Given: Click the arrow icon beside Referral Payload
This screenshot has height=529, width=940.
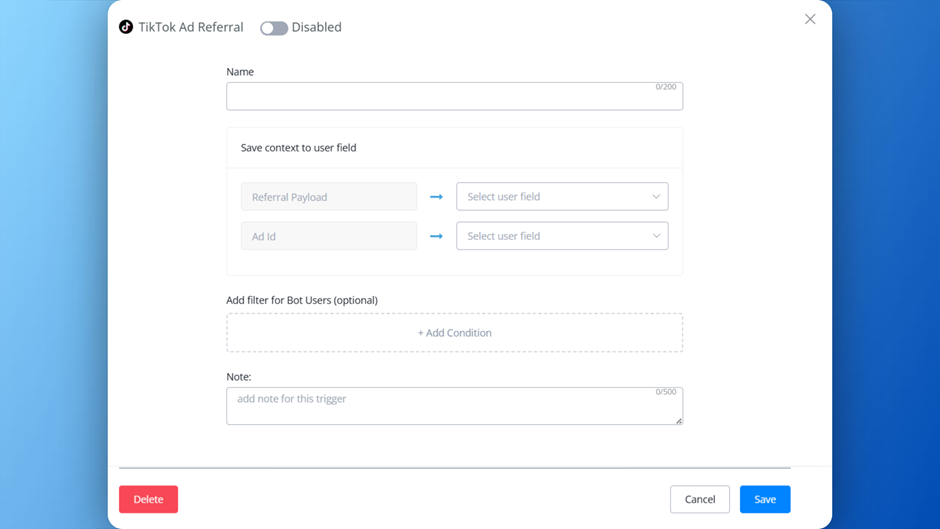Looking at the screenshot, I should 436,197.
